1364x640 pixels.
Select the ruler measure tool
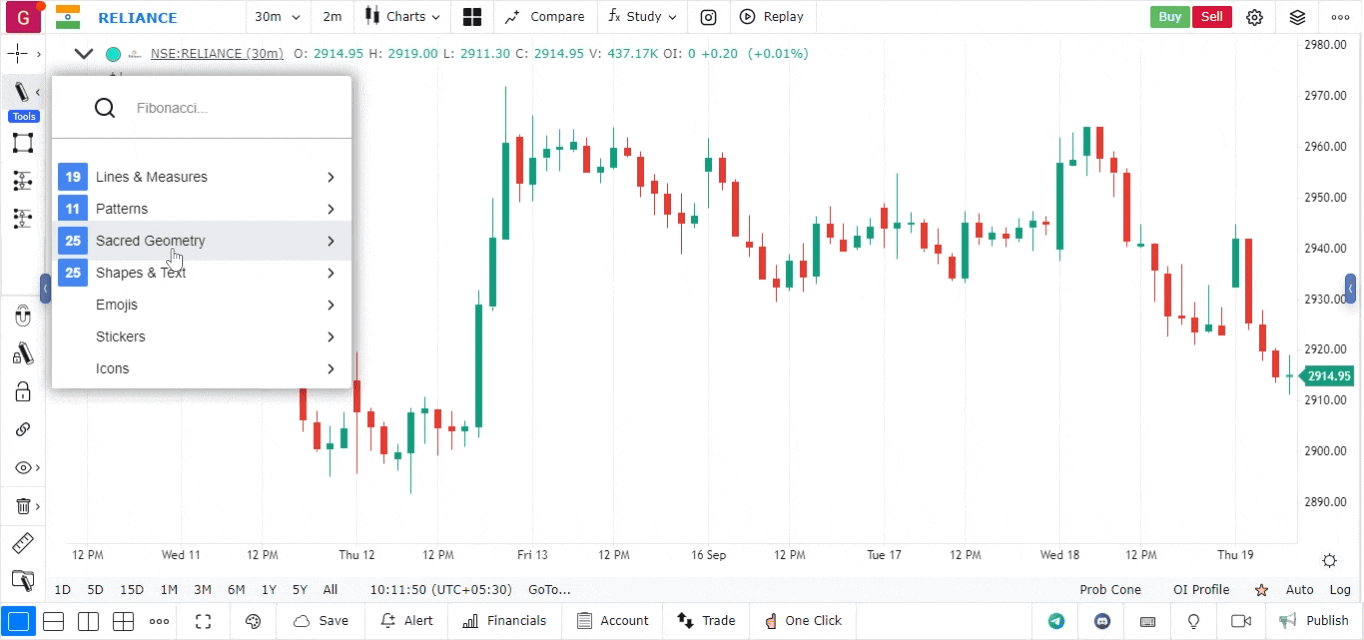coord(22,544)
